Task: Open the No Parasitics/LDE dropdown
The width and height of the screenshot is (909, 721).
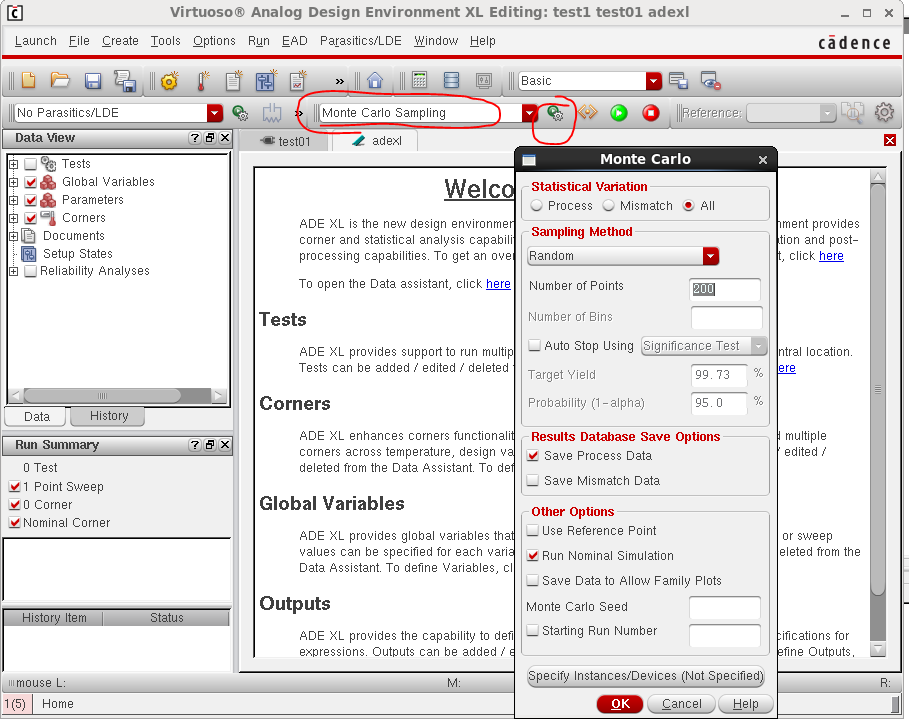Action: pyautogui.click(x=119, y=112)
